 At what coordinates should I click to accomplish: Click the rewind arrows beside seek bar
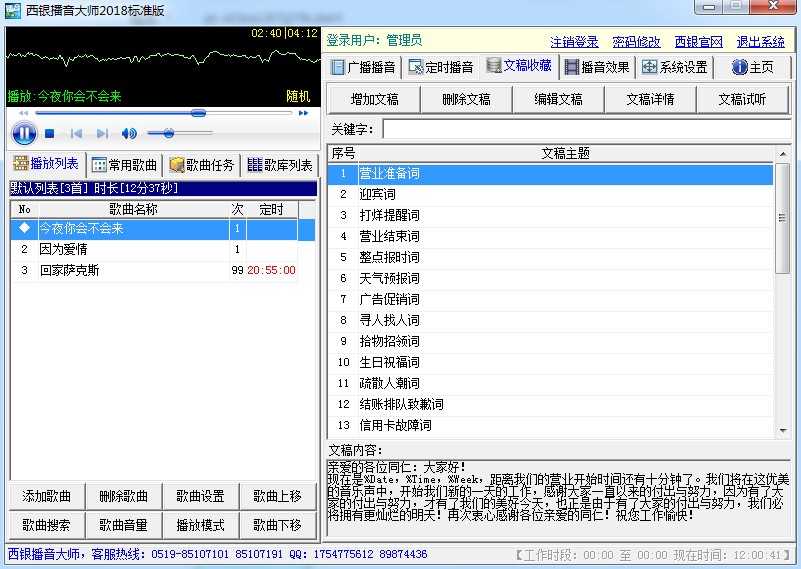tap(23, 114)
